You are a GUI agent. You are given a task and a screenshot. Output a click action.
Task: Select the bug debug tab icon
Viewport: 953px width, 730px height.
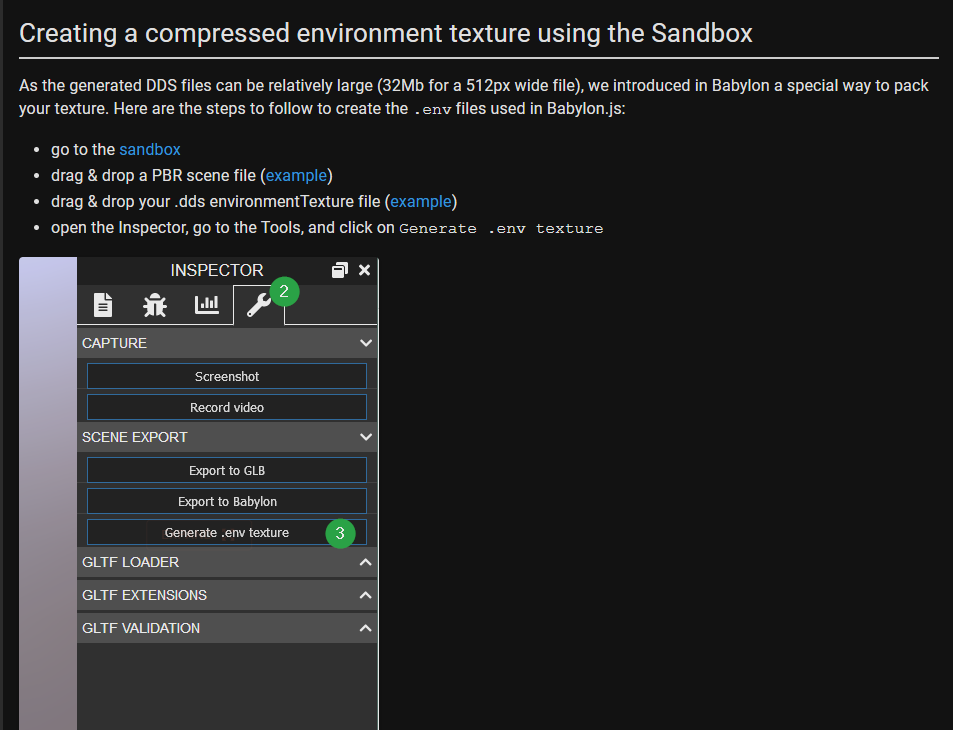tap(155, 305)
